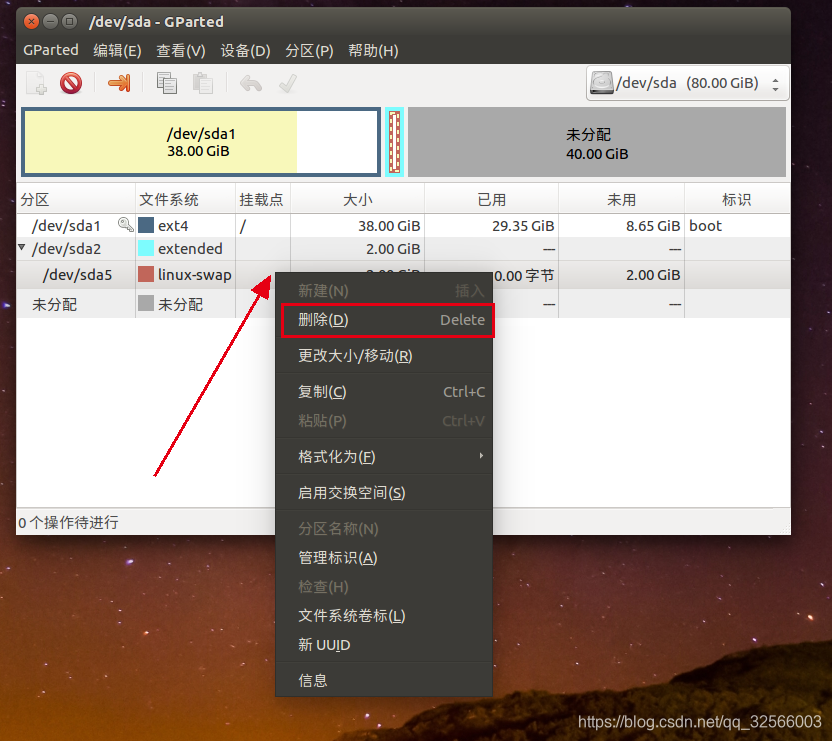Viewport: 832px width, 741px height.
Task: Open the GParted menu
Action: pyautogui.click(x=51, y=50)
